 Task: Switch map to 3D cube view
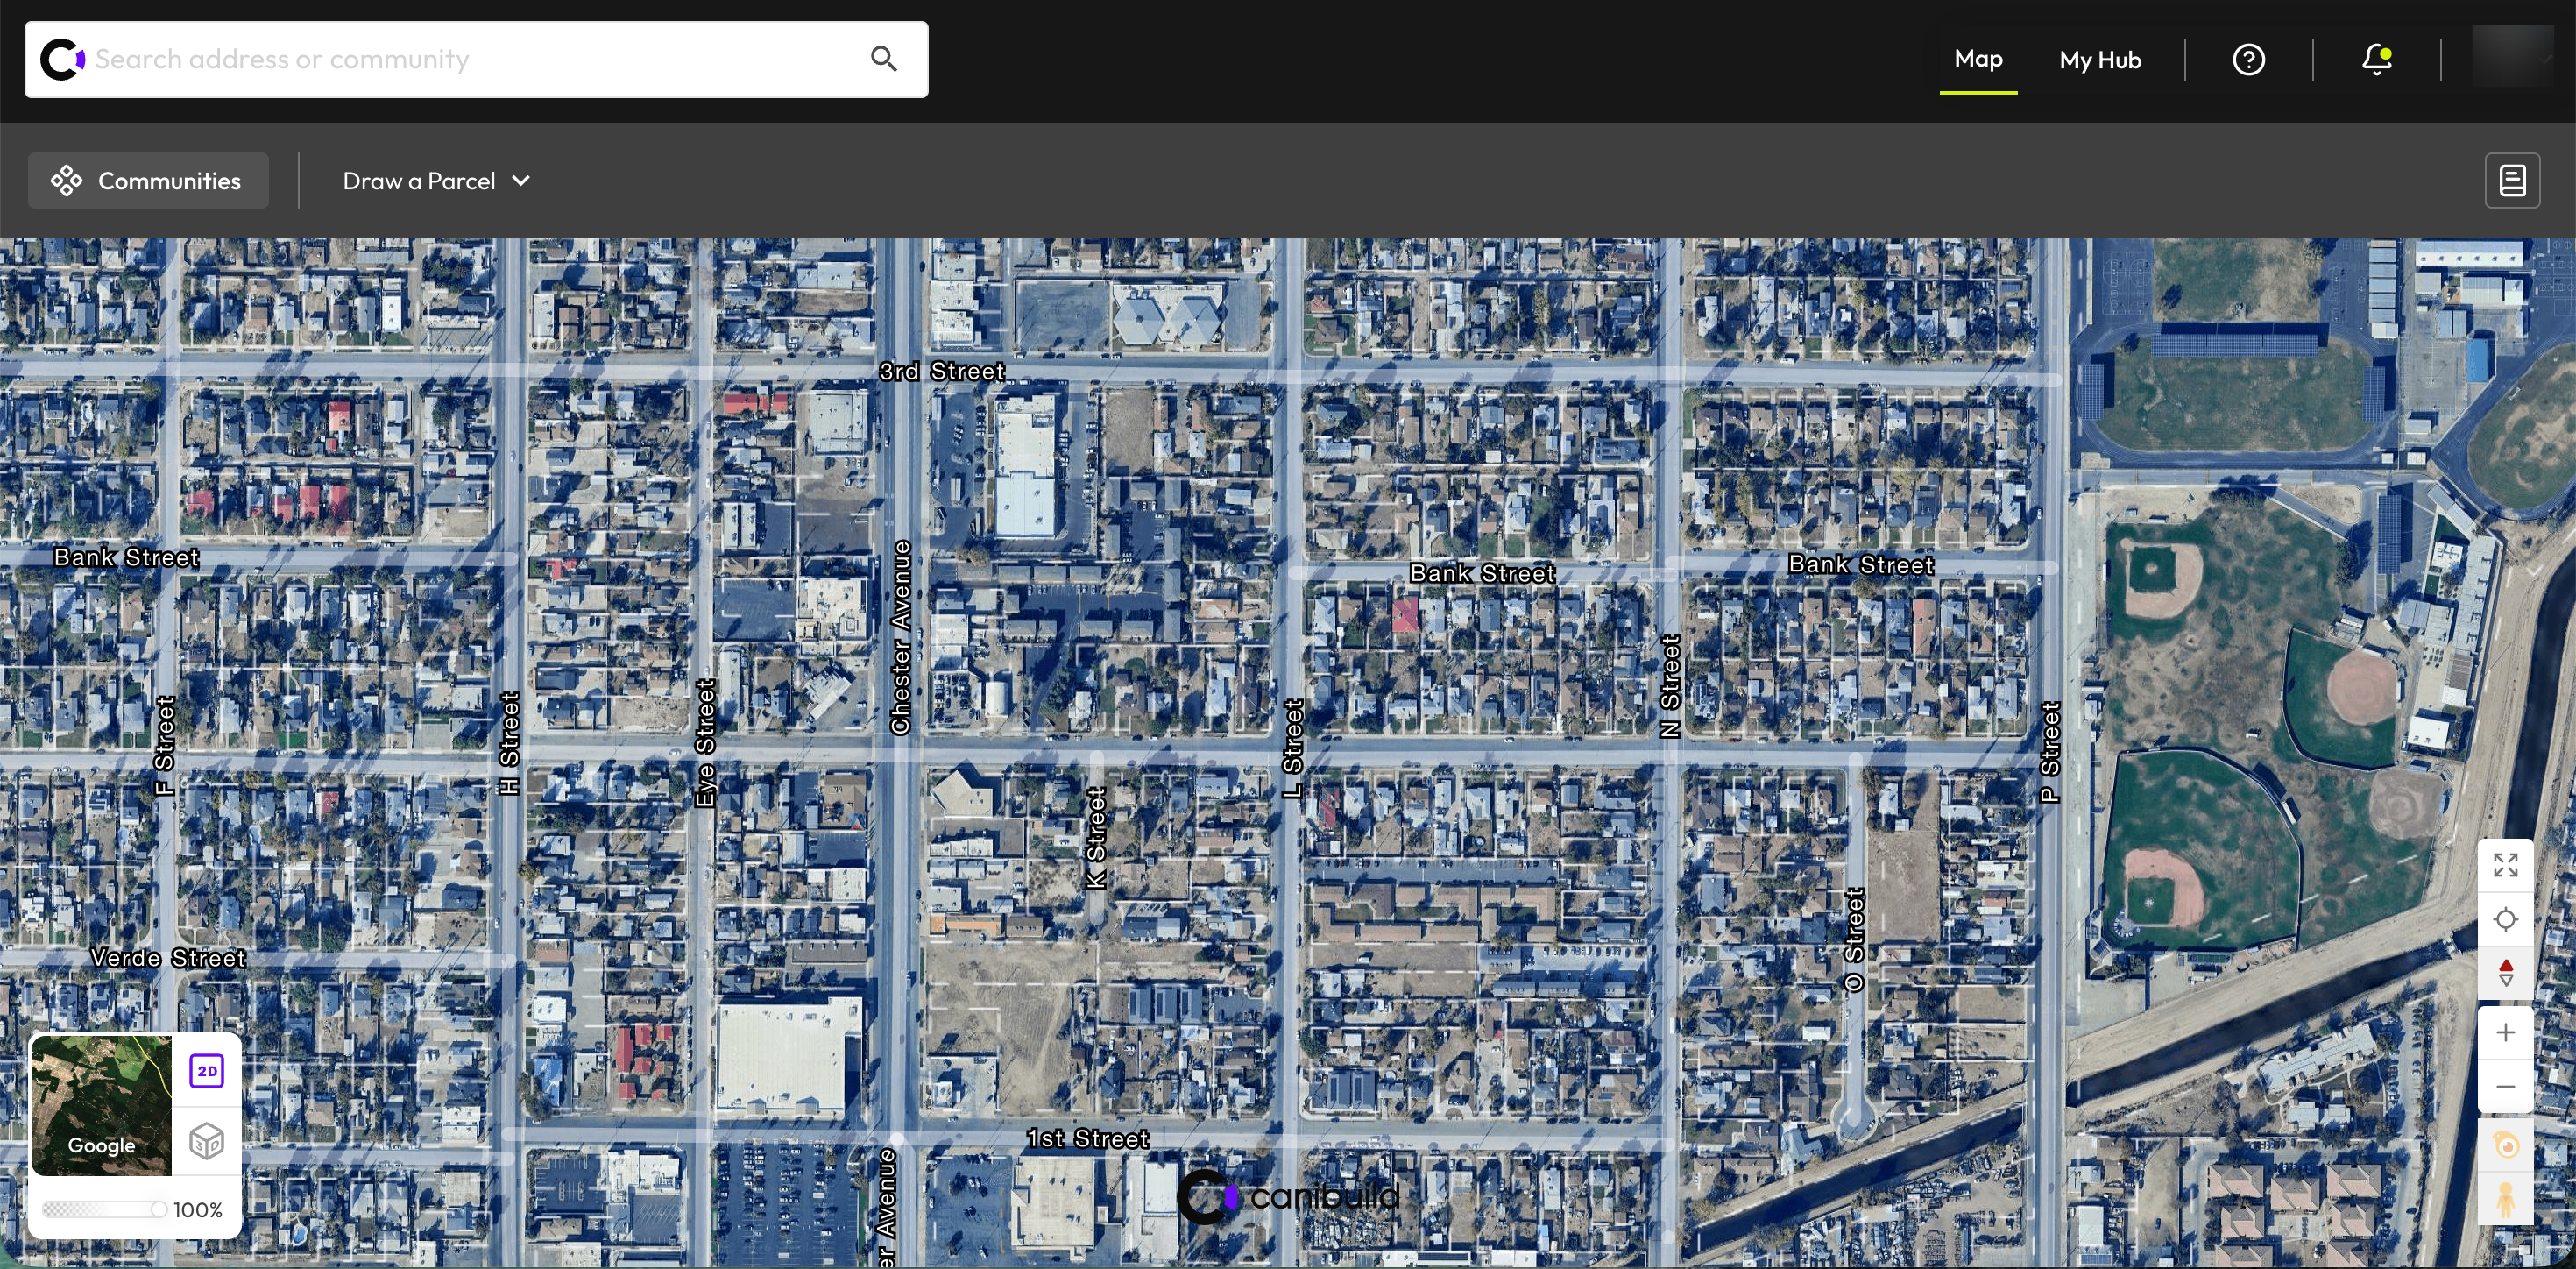[207, 1141]
